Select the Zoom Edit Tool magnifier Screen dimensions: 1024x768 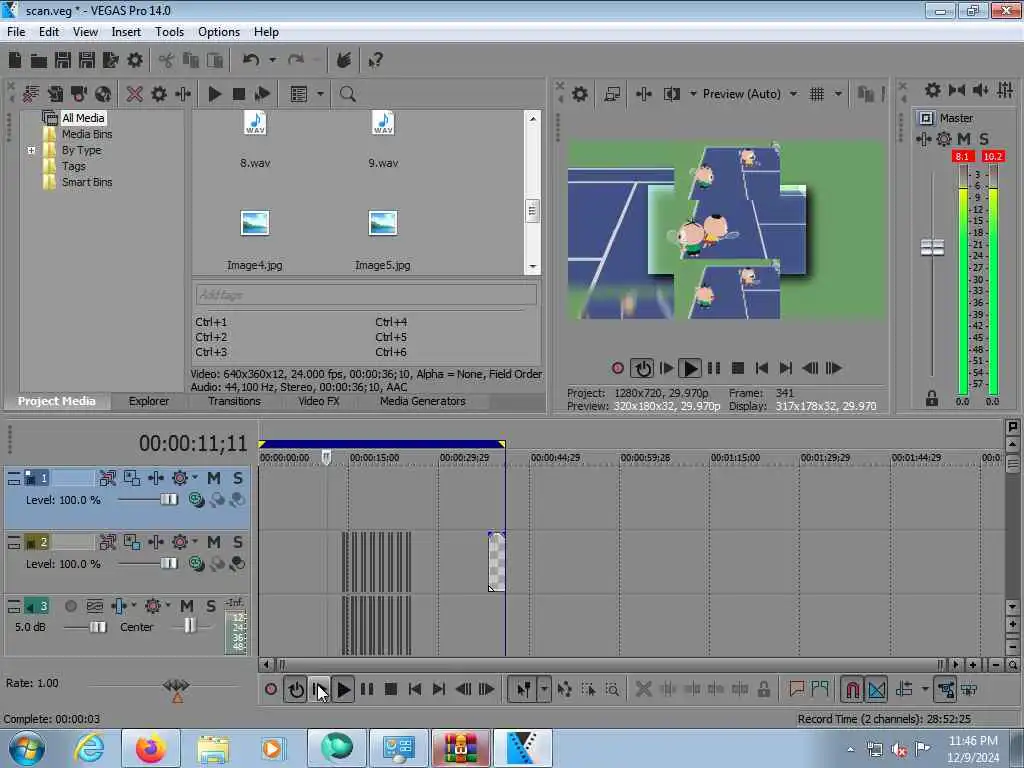click(x=612, y=689)
